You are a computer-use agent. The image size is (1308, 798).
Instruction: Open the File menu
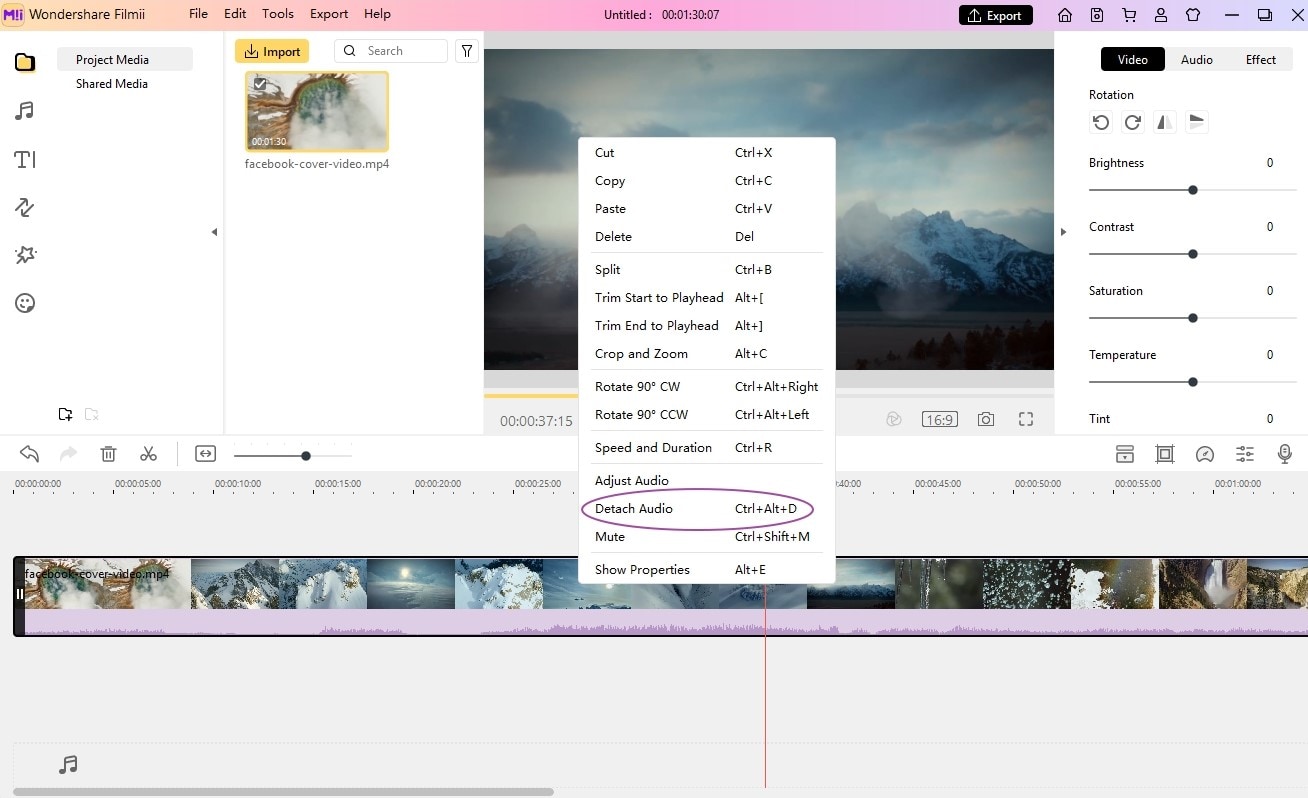pos(198,14)
